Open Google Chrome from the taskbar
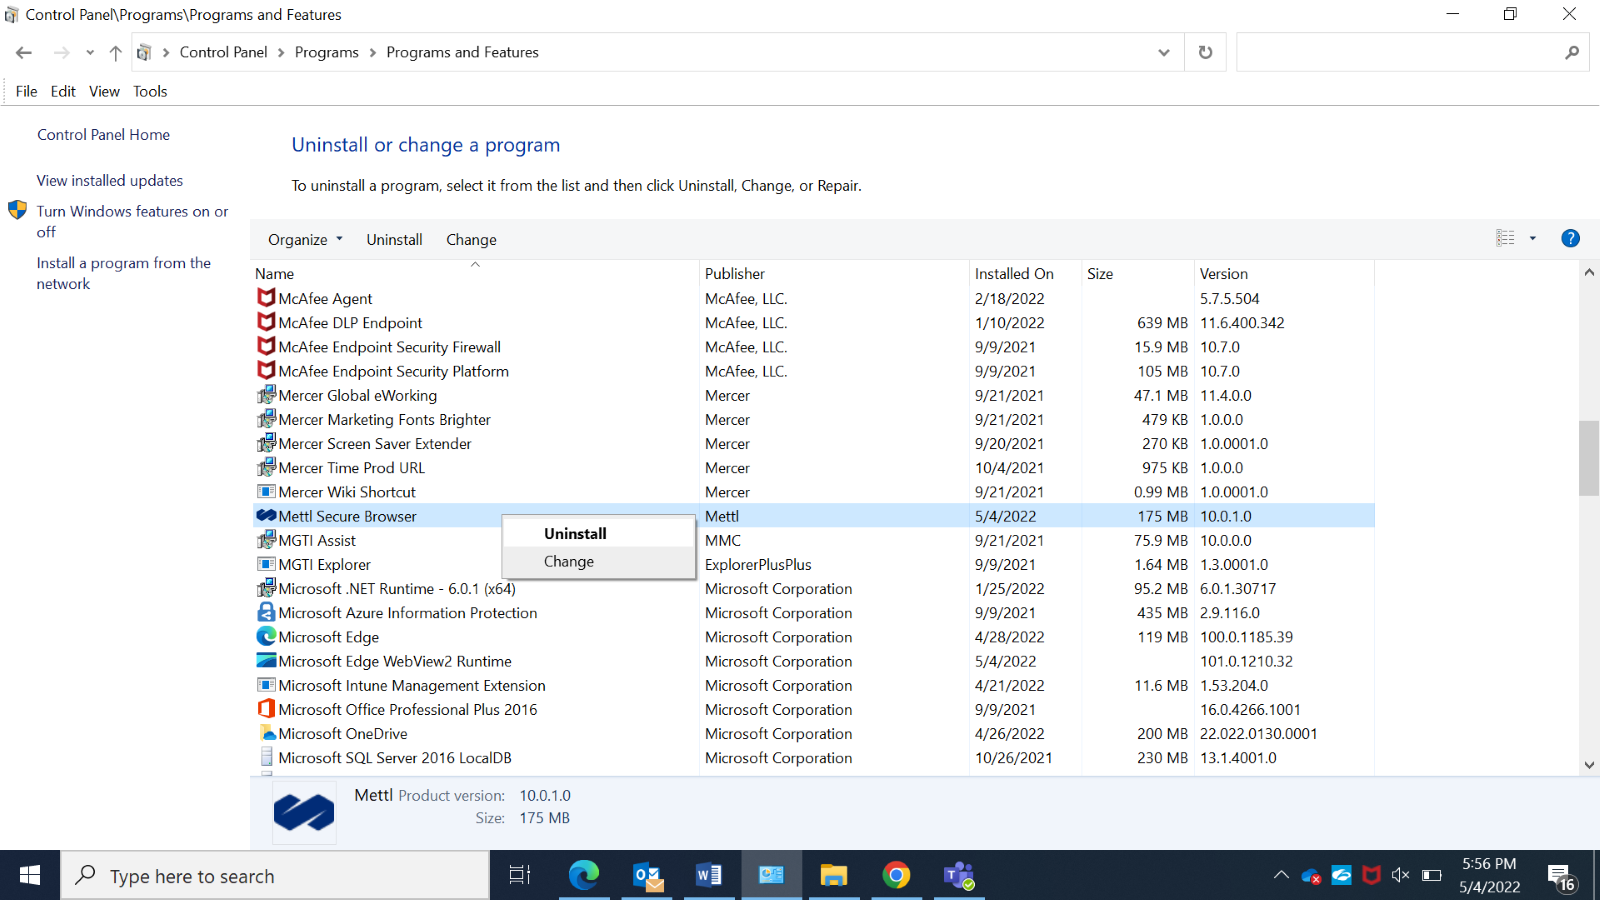Image resolution: width=1600 pixels, height=900 pixels. pos(896,875)
